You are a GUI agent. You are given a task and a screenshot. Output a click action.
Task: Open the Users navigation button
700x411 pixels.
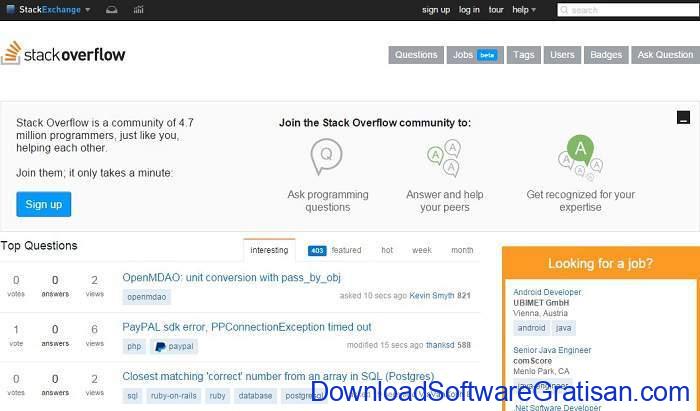tap(562, 55)
